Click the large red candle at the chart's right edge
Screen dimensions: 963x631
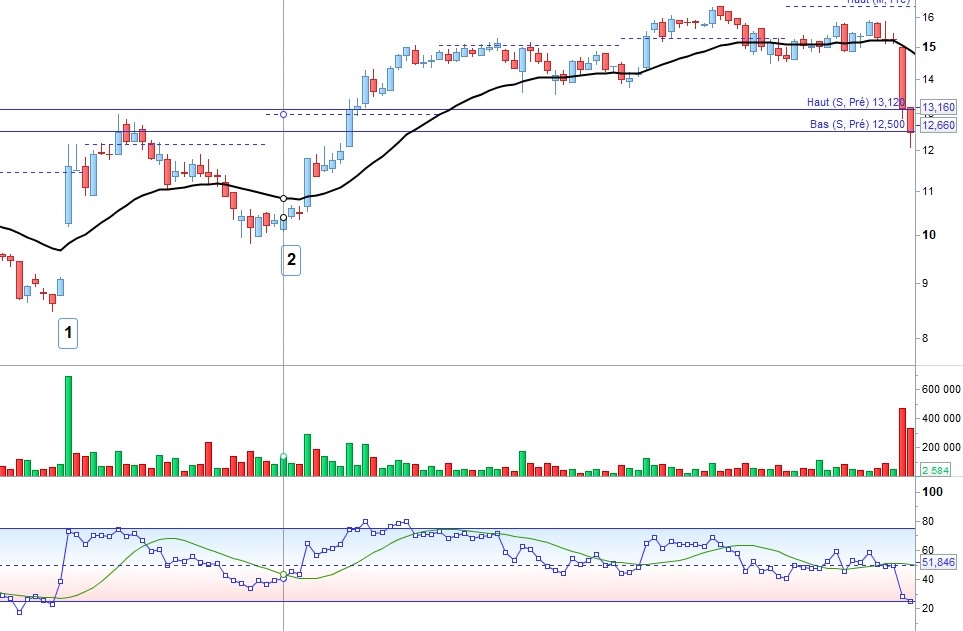pyautogui.click(x=902, y=78)
